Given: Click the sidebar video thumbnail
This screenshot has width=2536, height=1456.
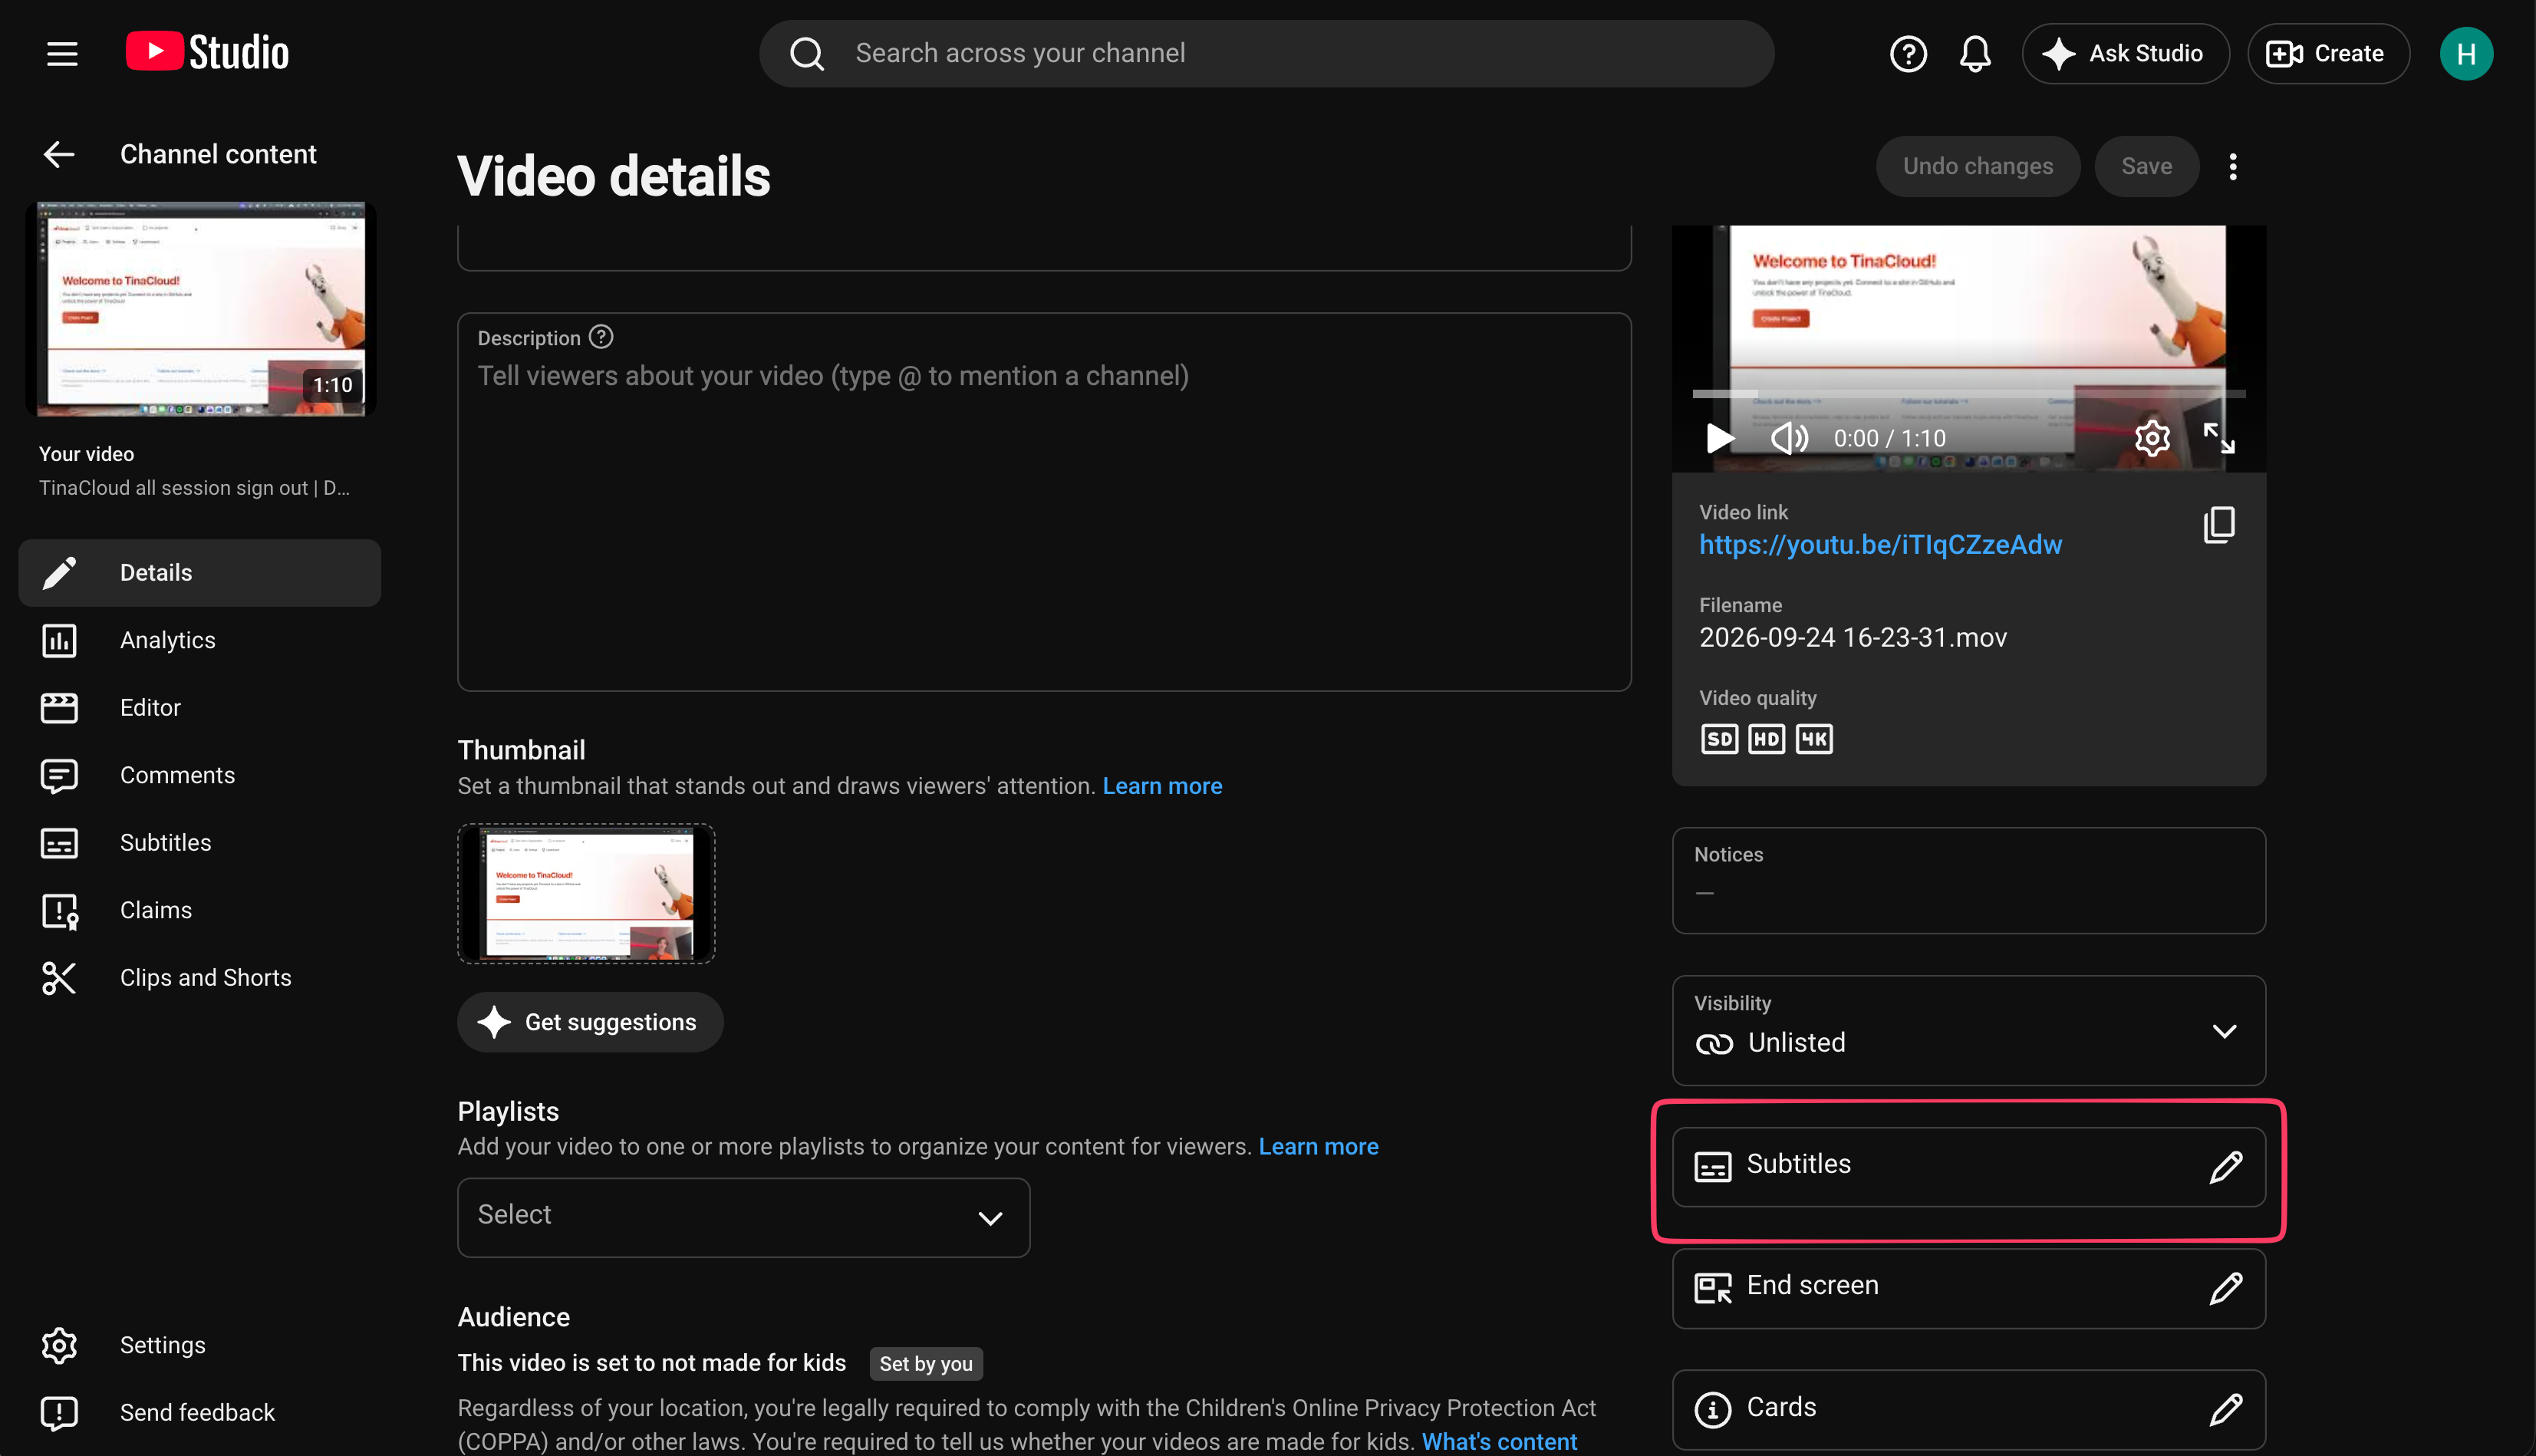Looking at the screenshot, I should pos(200,309).
